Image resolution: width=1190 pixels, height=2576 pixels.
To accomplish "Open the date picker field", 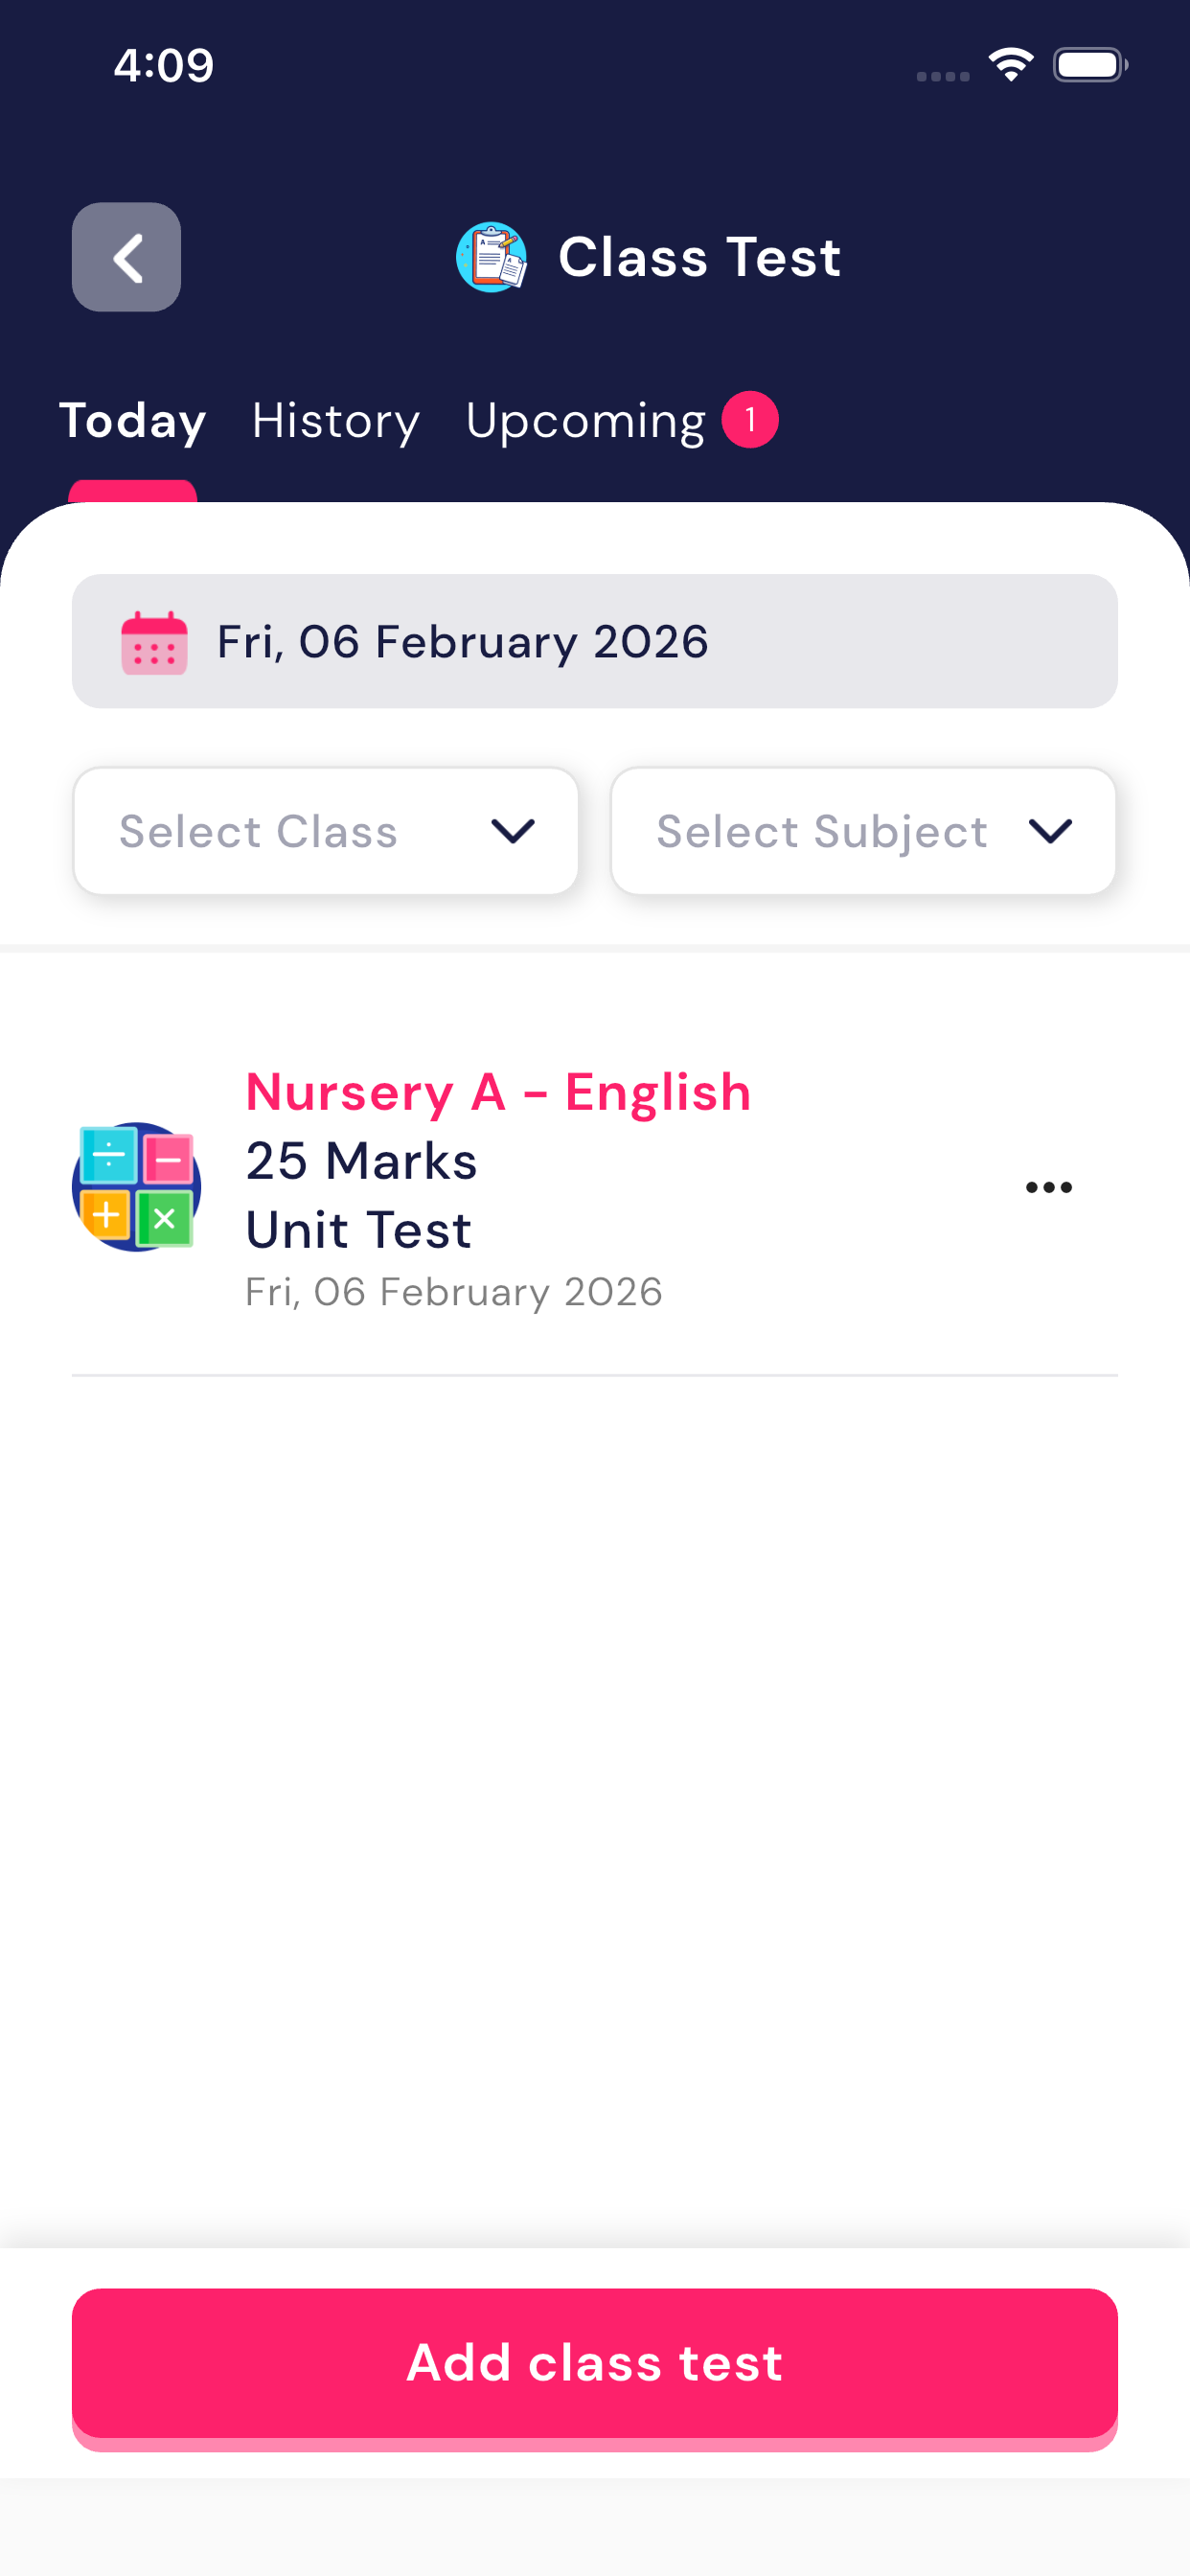I will (x=594, y=641).
